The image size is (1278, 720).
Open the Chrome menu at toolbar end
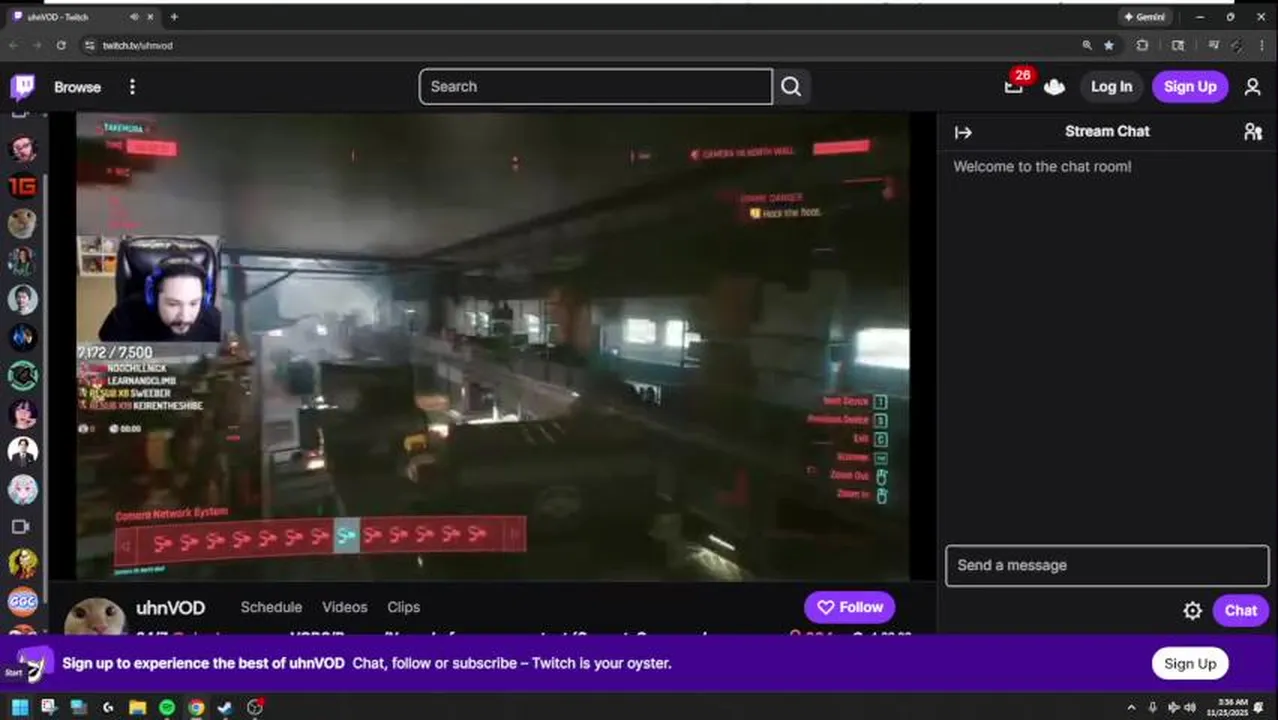[x=1261, y=45]
